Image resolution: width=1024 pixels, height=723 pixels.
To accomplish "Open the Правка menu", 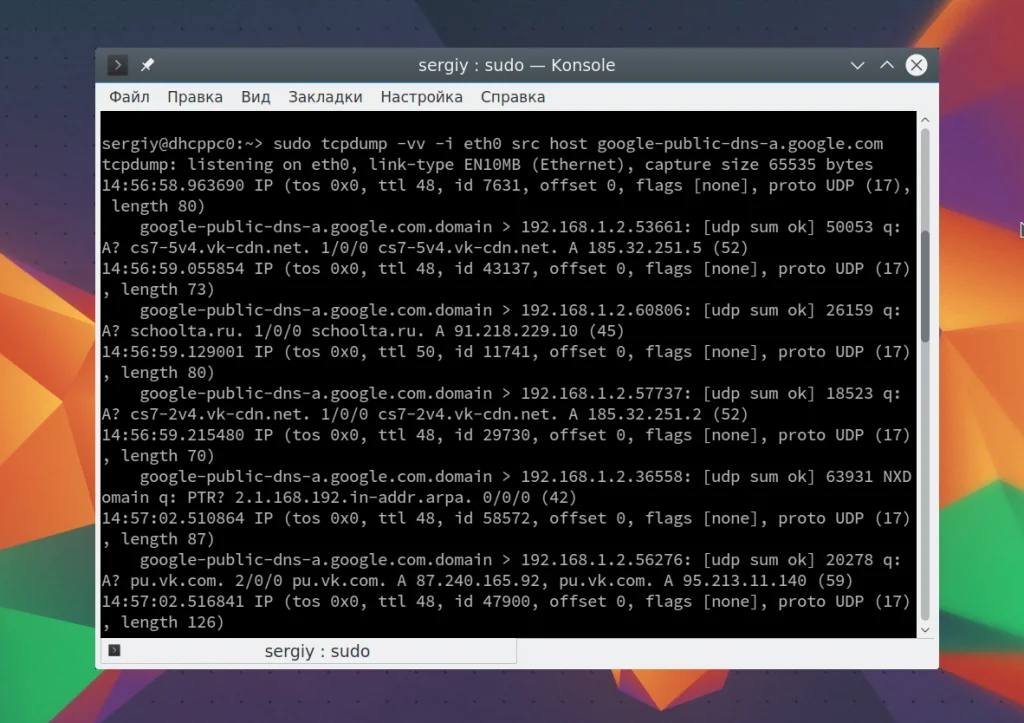I will pos(195,97).
